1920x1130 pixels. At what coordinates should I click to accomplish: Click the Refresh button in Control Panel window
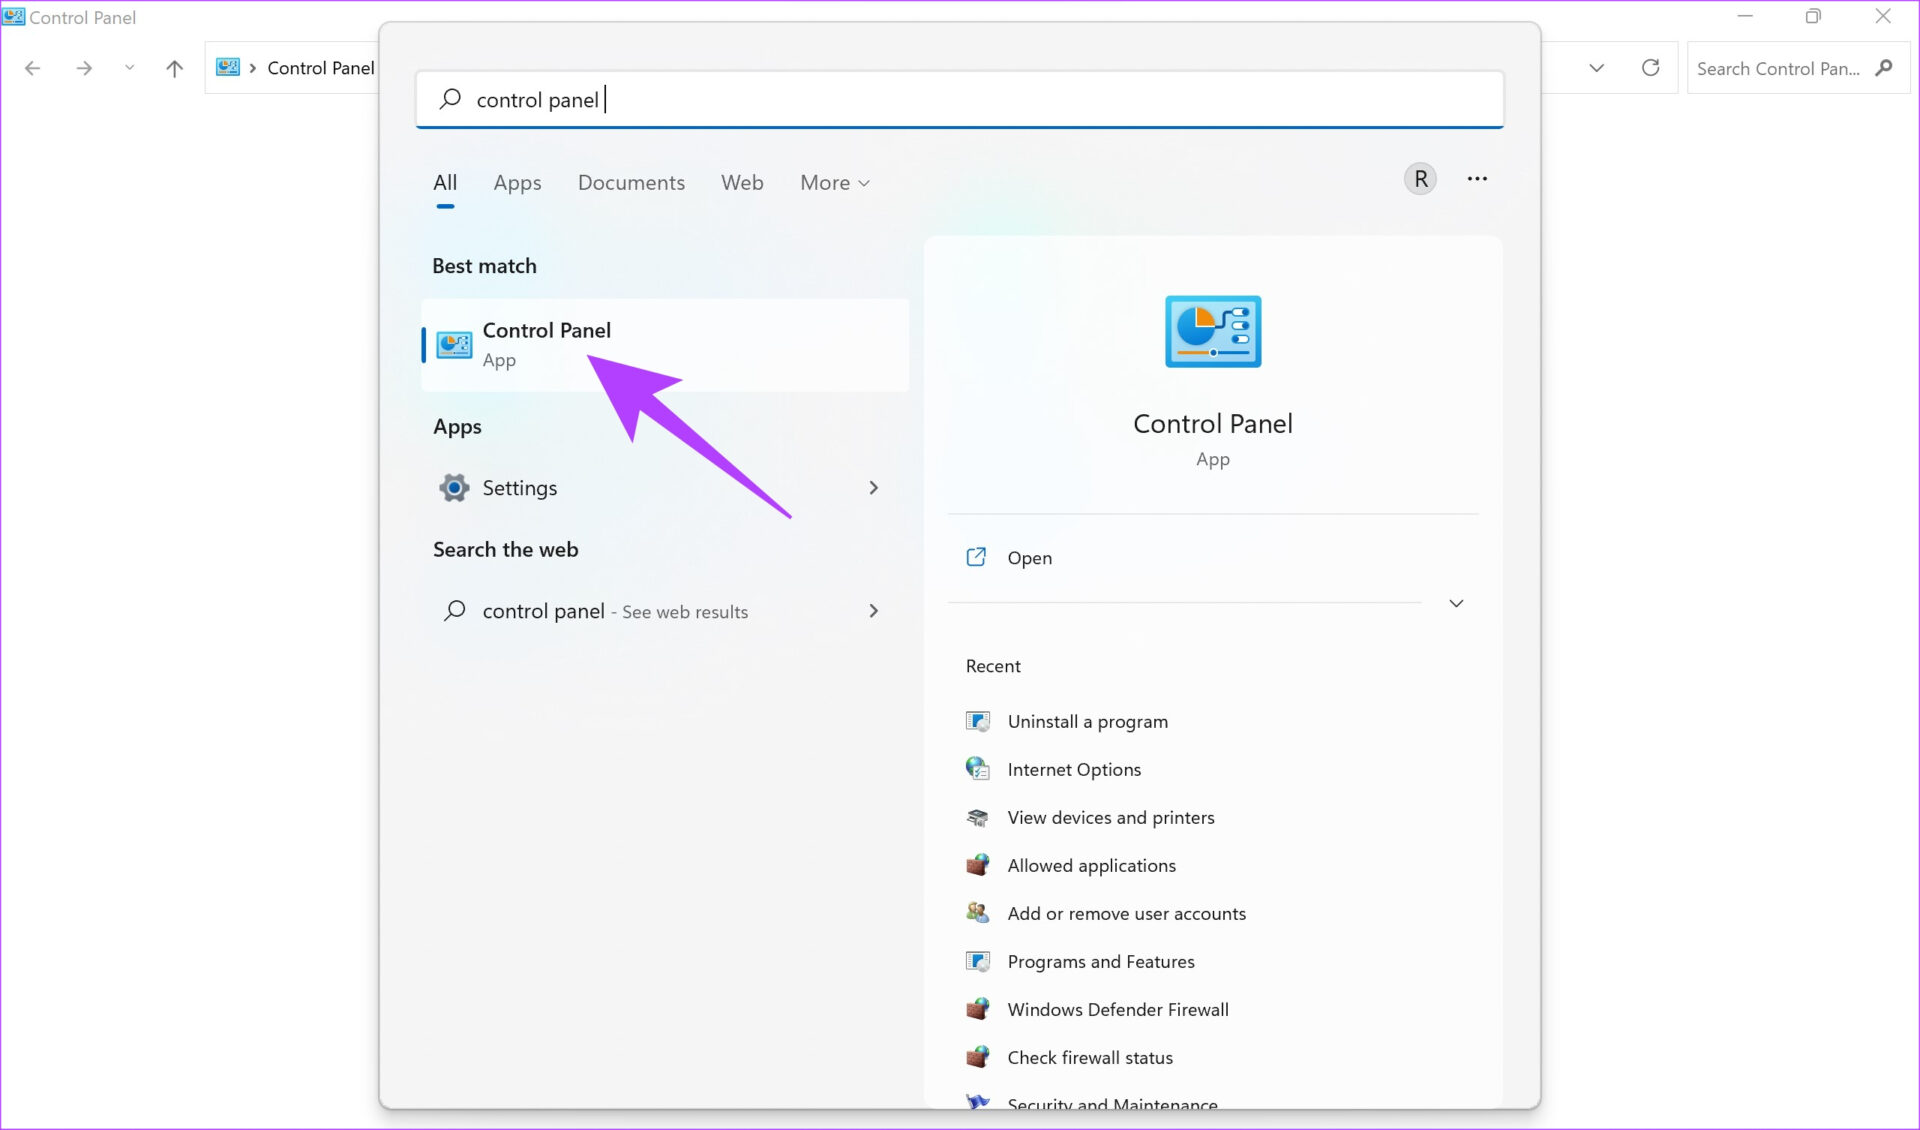tap(1651, 68)
